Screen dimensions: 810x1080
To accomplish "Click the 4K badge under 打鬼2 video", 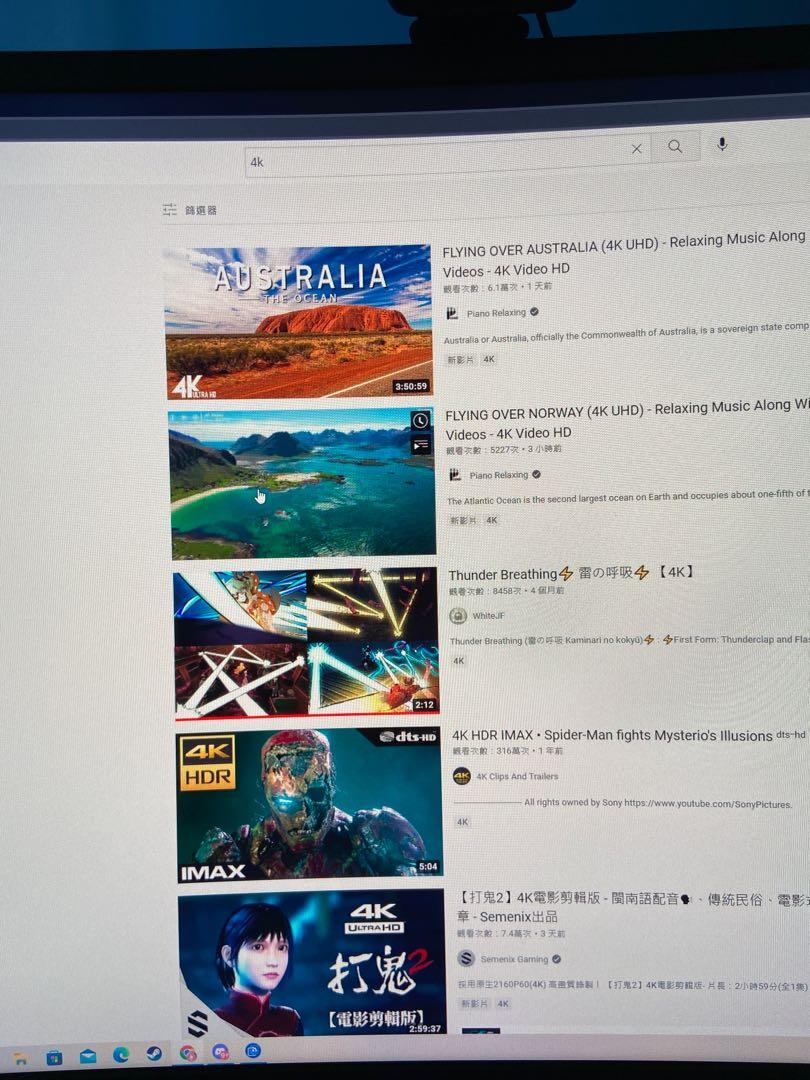I will click(503, 1004).
